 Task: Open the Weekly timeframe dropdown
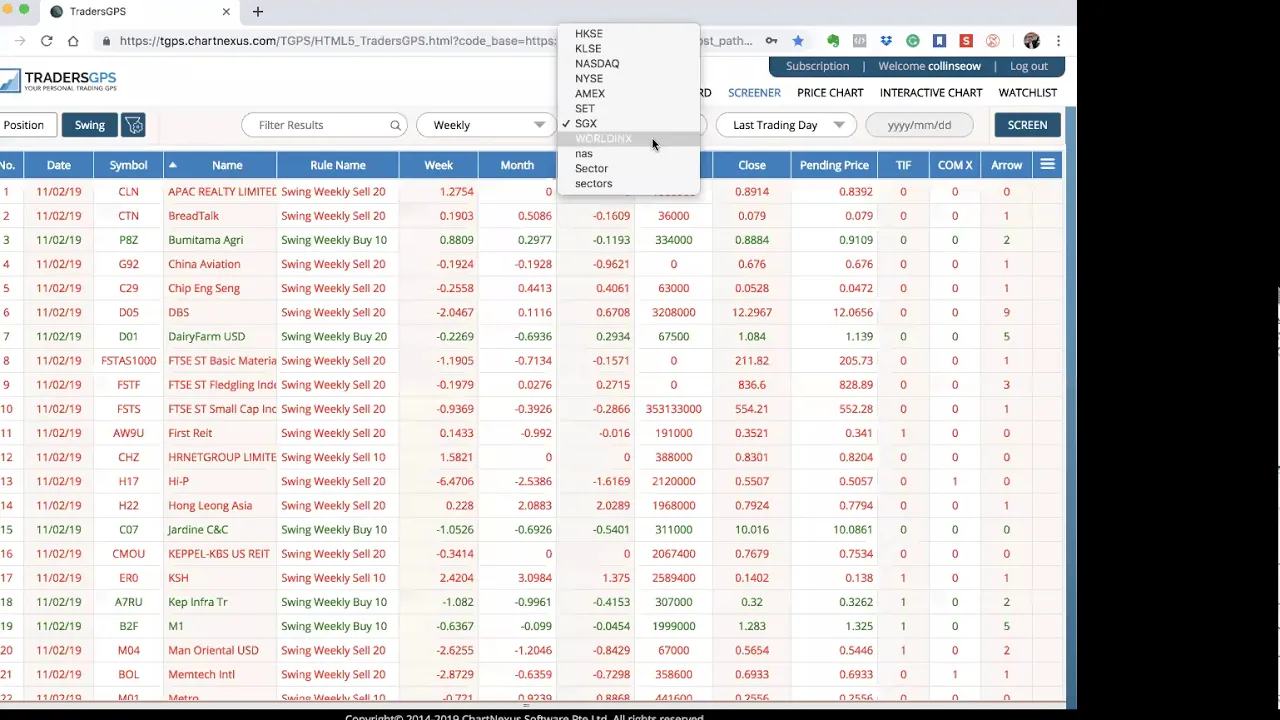(486, 125)
